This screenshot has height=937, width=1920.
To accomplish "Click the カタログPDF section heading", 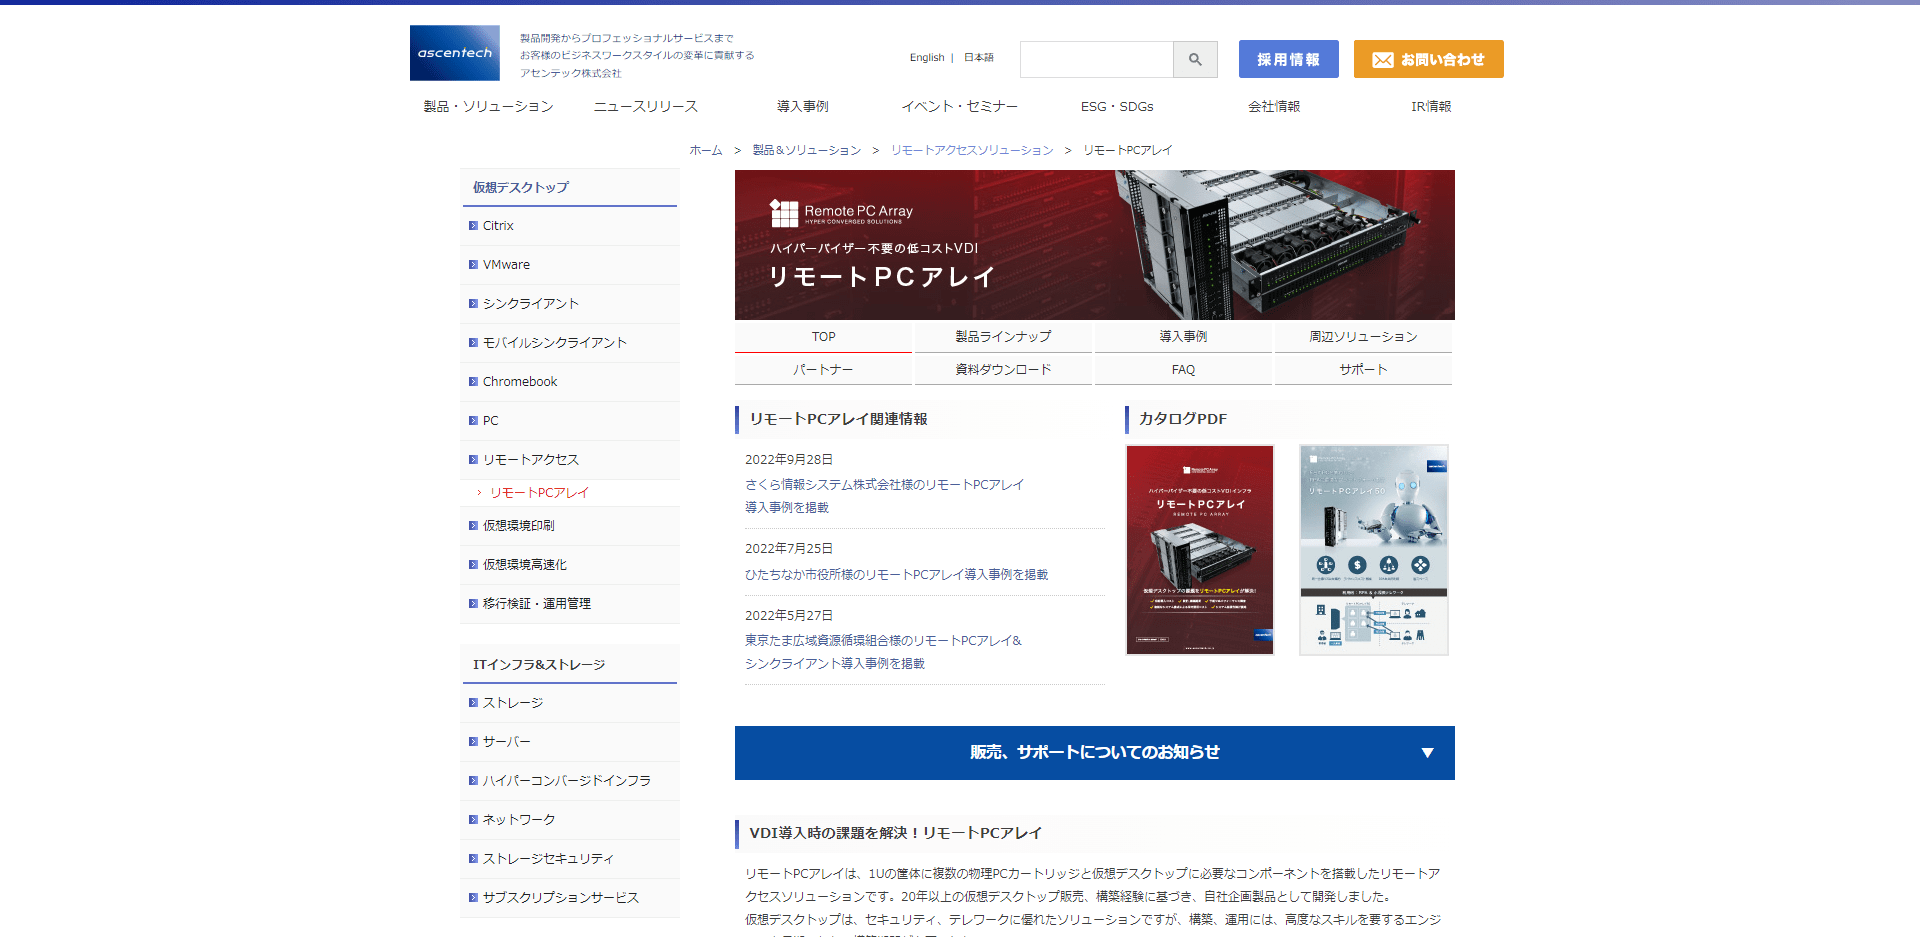I will tap(1183, 419).
